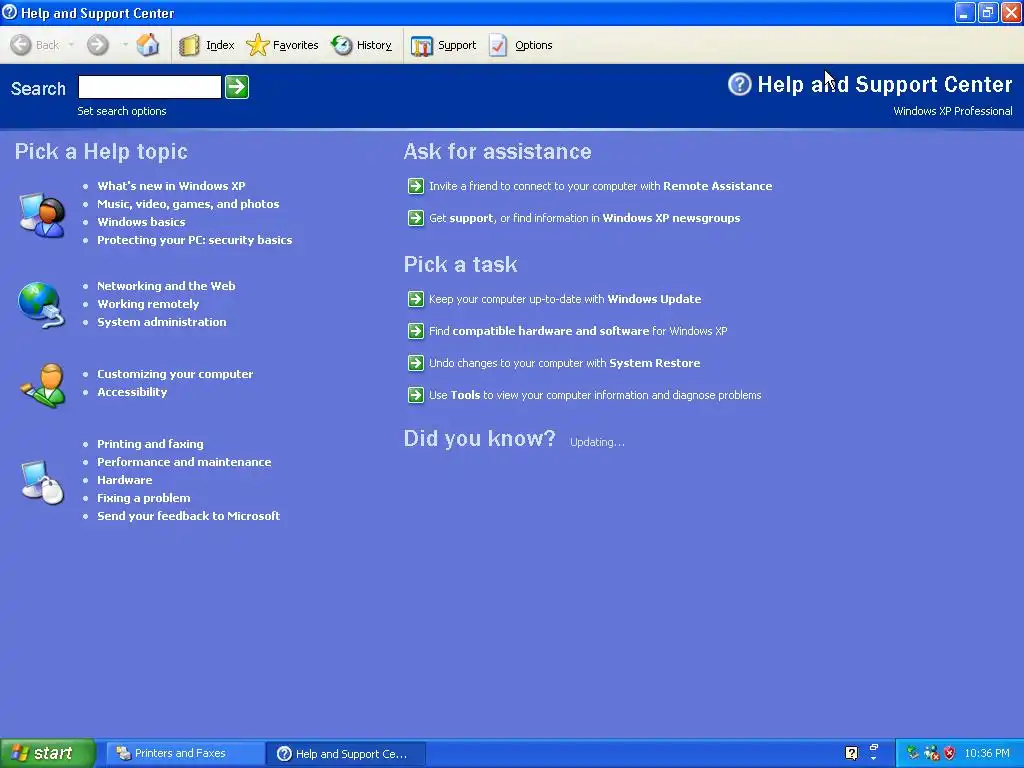Open Get support or Windows XP newsgroups link
The height and width of the screenshot is (768, 1024).
[x=584, y=218]
